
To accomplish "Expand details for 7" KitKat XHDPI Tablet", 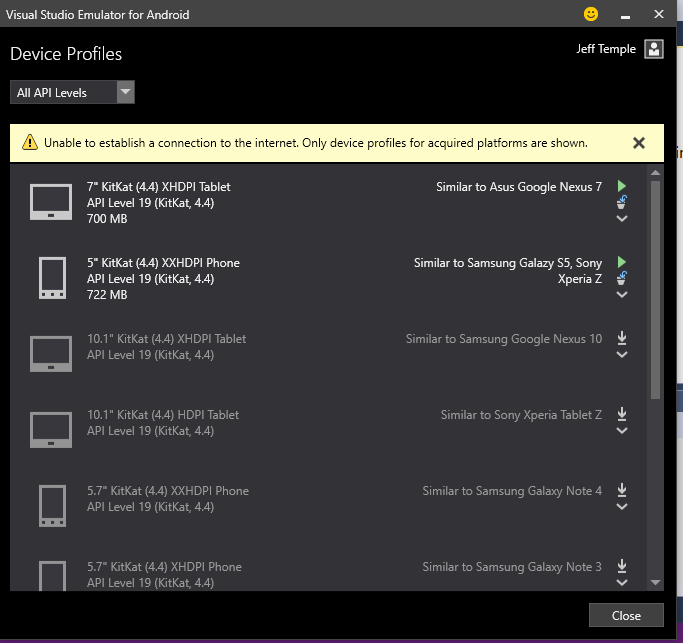I will [x=622, y=219].
